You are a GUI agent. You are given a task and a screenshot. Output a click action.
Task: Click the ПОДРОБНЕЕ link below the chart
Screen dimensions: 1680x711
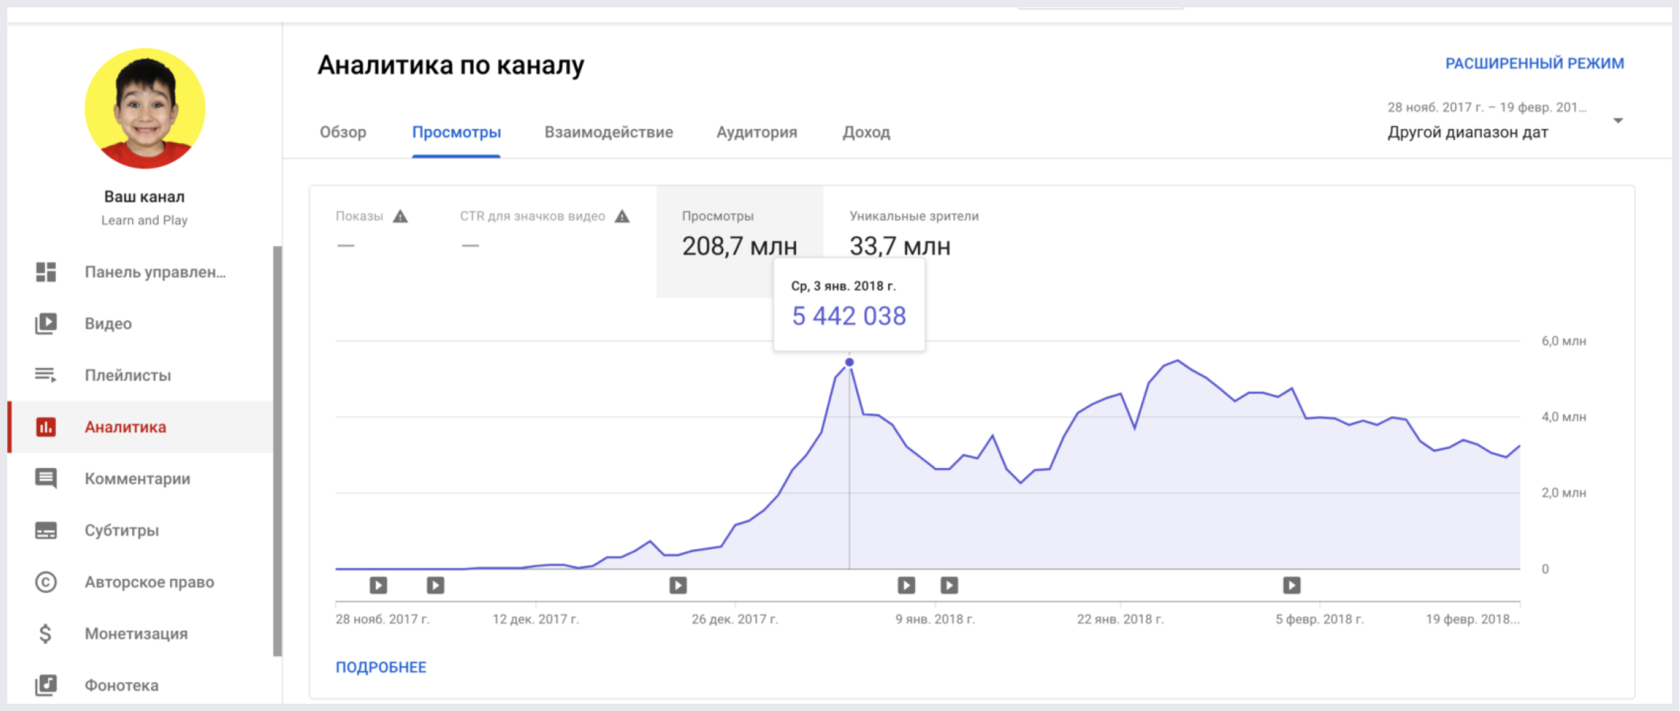(x=381, y=667)
